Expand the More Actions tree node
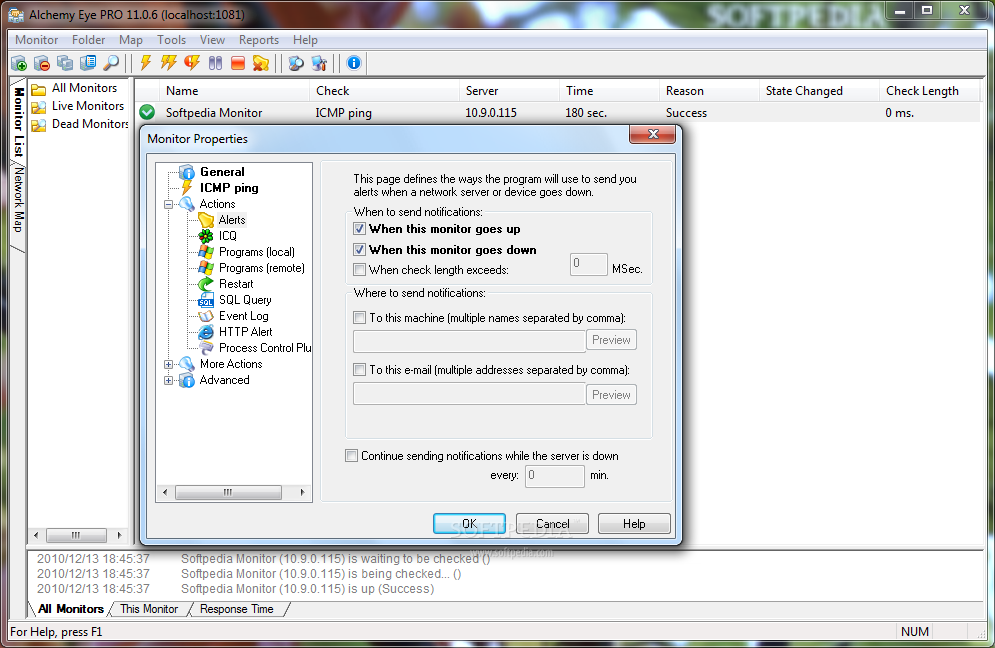The height and width of the screenshot is (648, 995). [168, 364]
